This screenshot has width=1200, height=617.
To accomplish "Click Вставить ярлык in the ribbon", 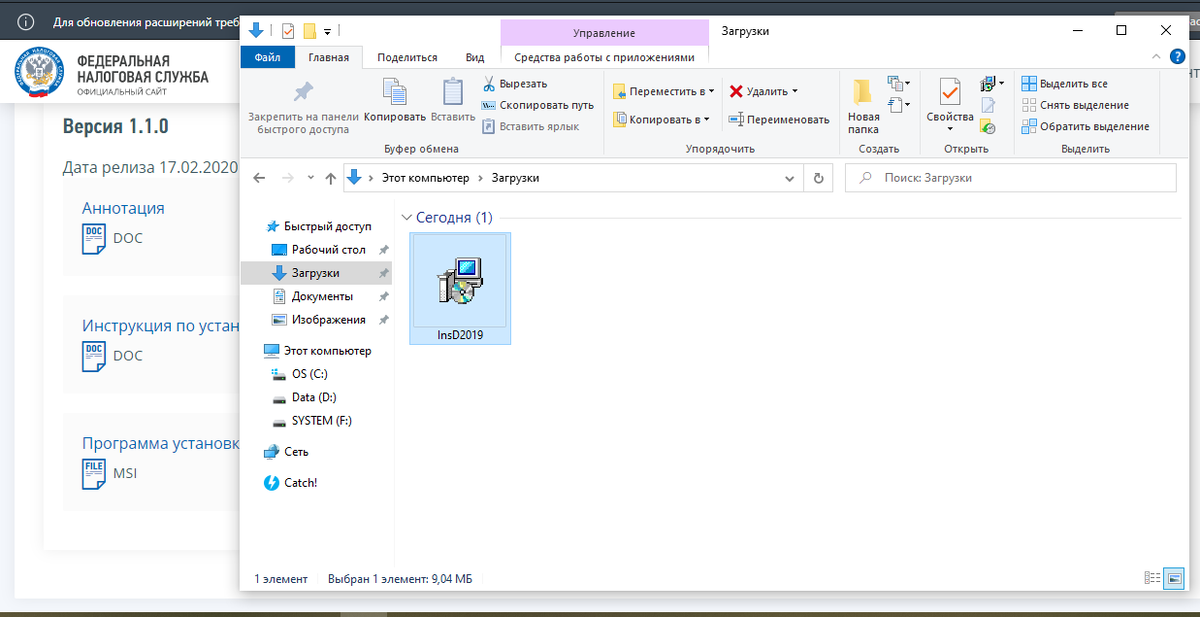I will [530, 126].
